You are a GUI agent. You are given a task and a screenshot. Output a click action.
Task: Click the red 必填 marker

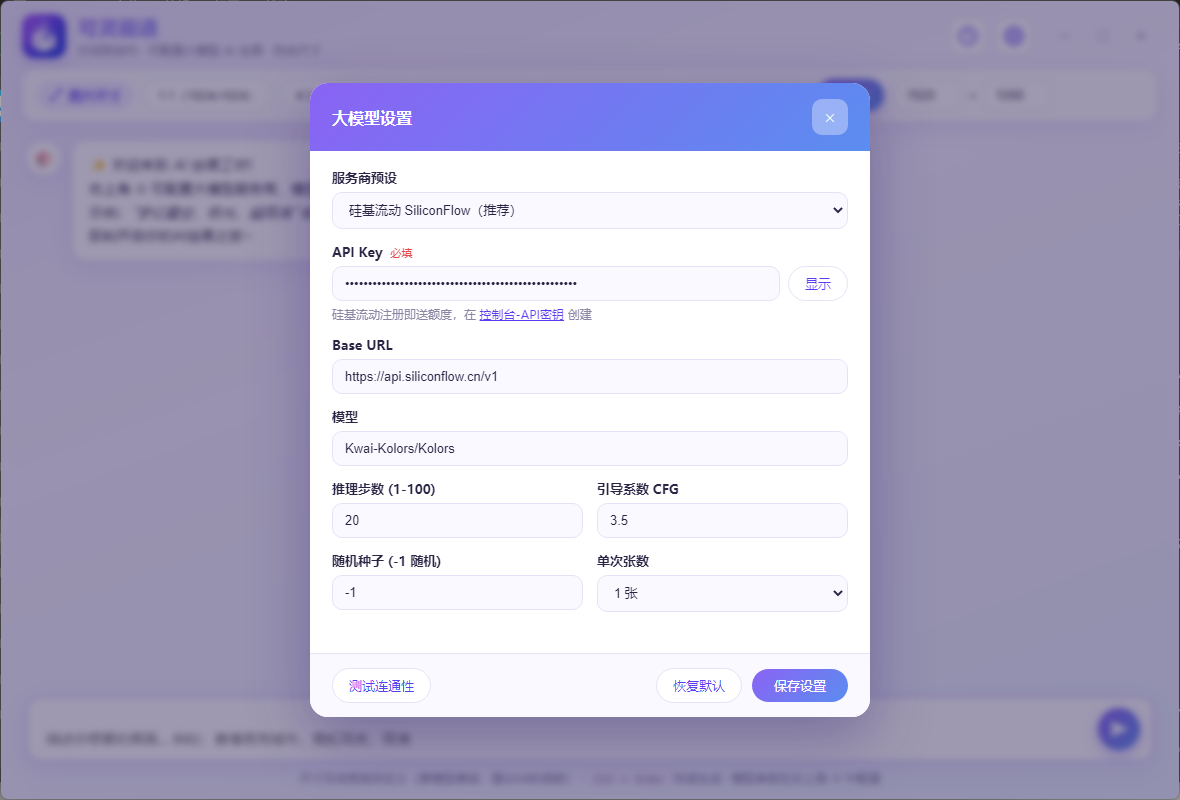tap(401, 254)
